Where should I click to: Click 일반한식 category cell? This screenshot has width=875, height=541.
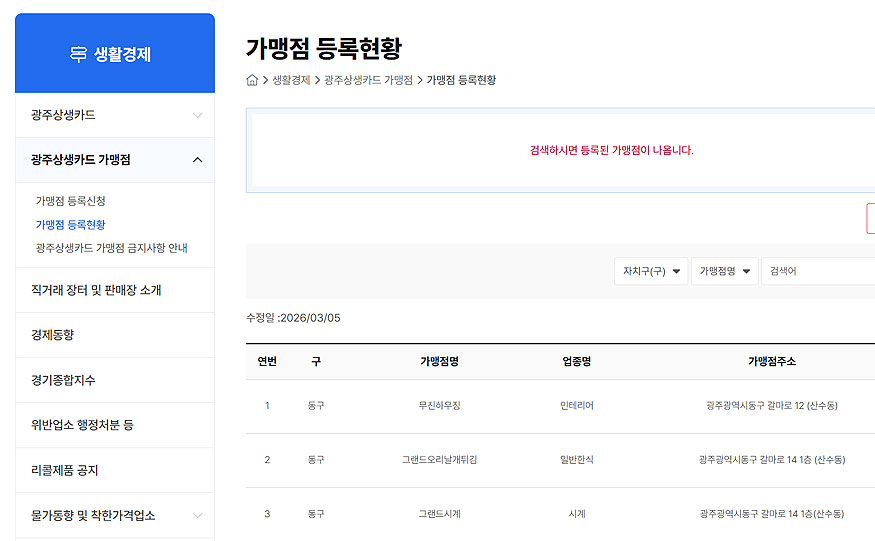coord(577,460)
